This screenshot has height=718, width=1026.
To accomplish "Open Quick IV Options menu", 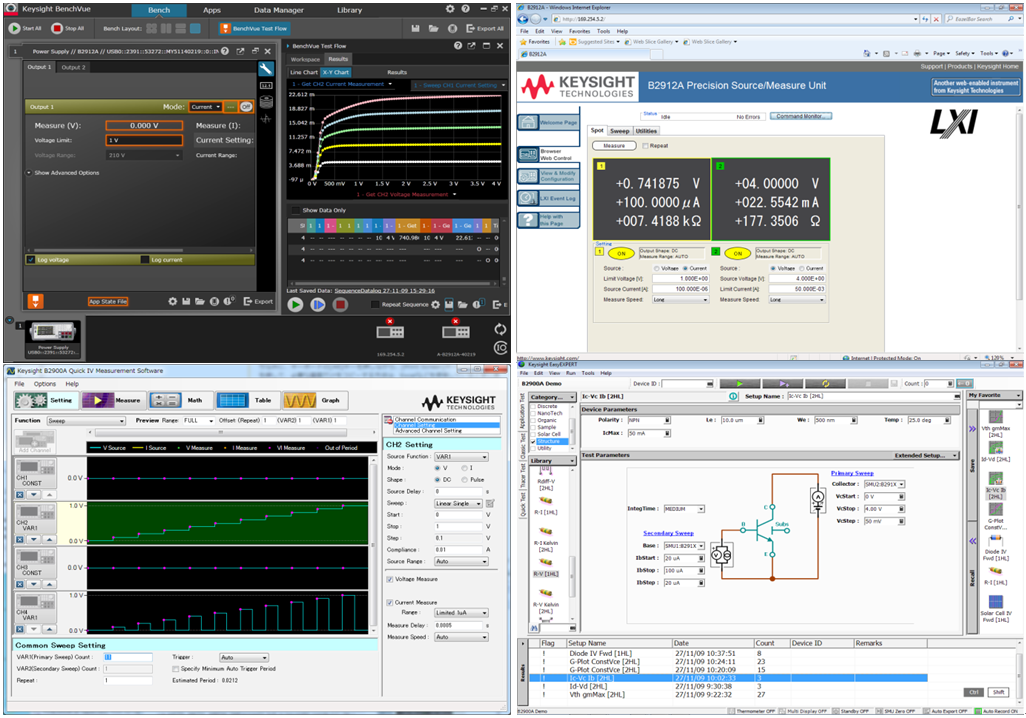I will (x=44, y=384).
